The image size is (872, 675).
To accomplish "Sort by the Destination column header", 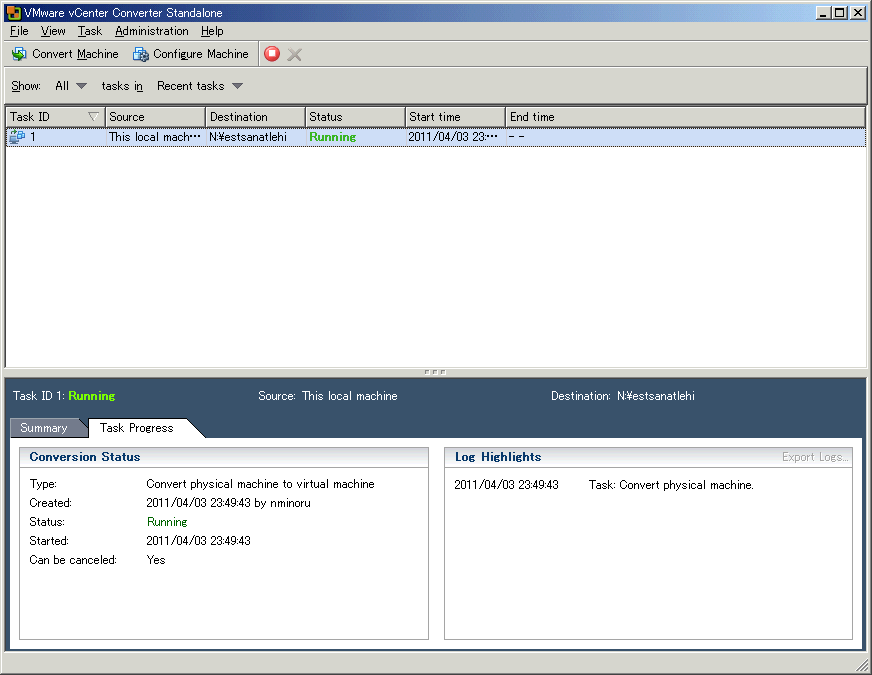I will coord(255,117).
